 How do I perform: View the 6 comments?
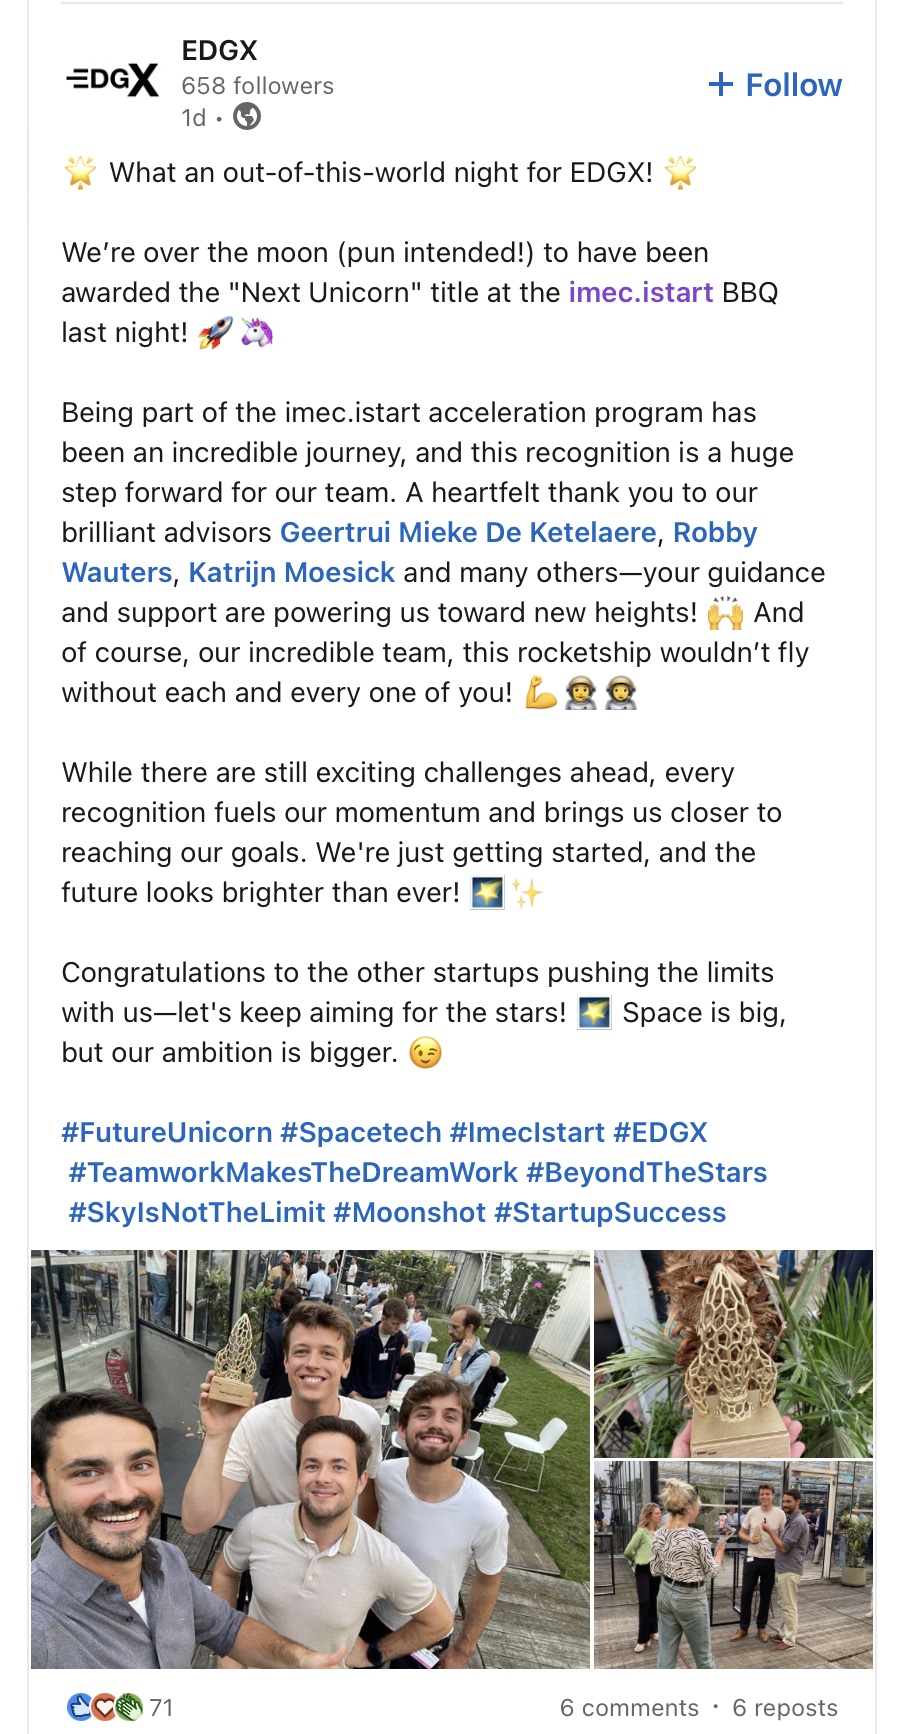coord(629,1707)
